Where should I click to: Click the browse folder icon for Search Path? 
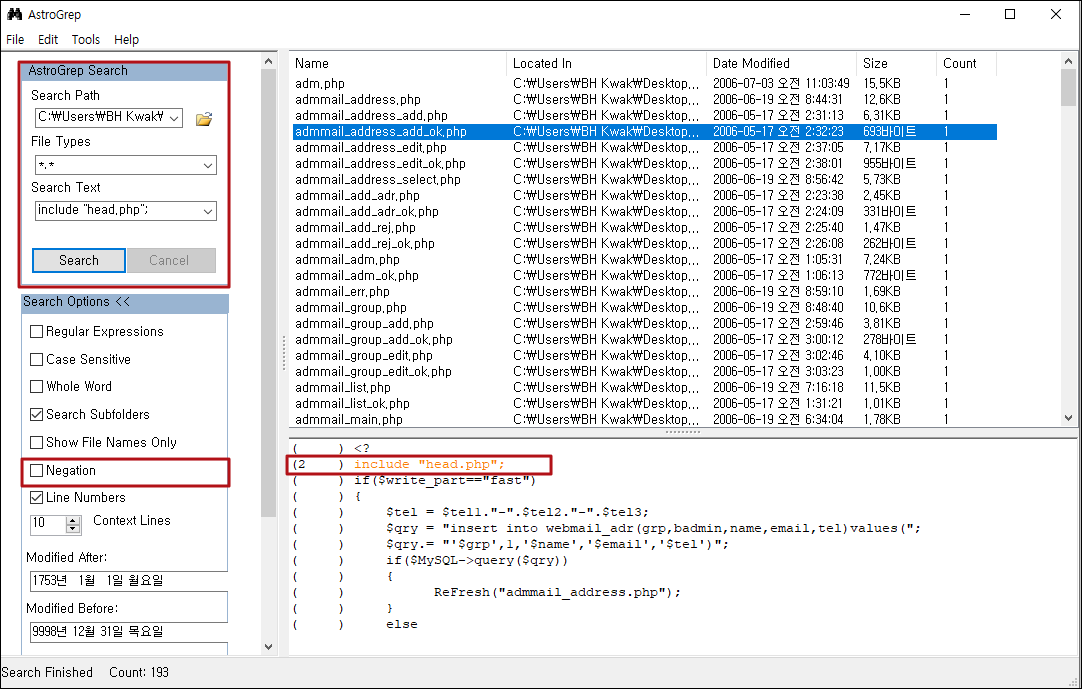click(x=204, y=119)
